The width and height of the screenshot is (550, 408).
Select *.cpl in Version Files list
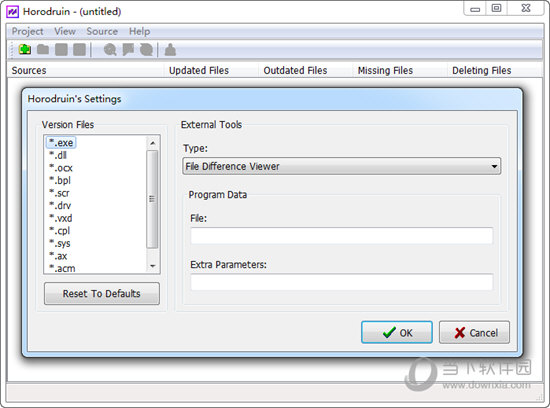[x=60, y=231]
